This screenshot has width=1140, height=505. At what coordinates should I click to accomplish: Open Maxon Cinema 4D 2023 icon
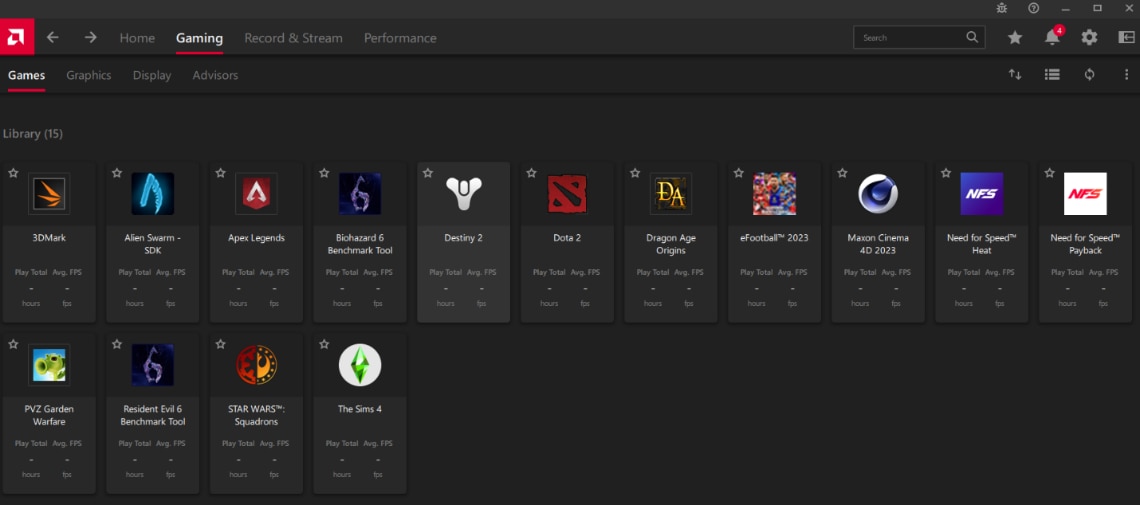[878, 194]
